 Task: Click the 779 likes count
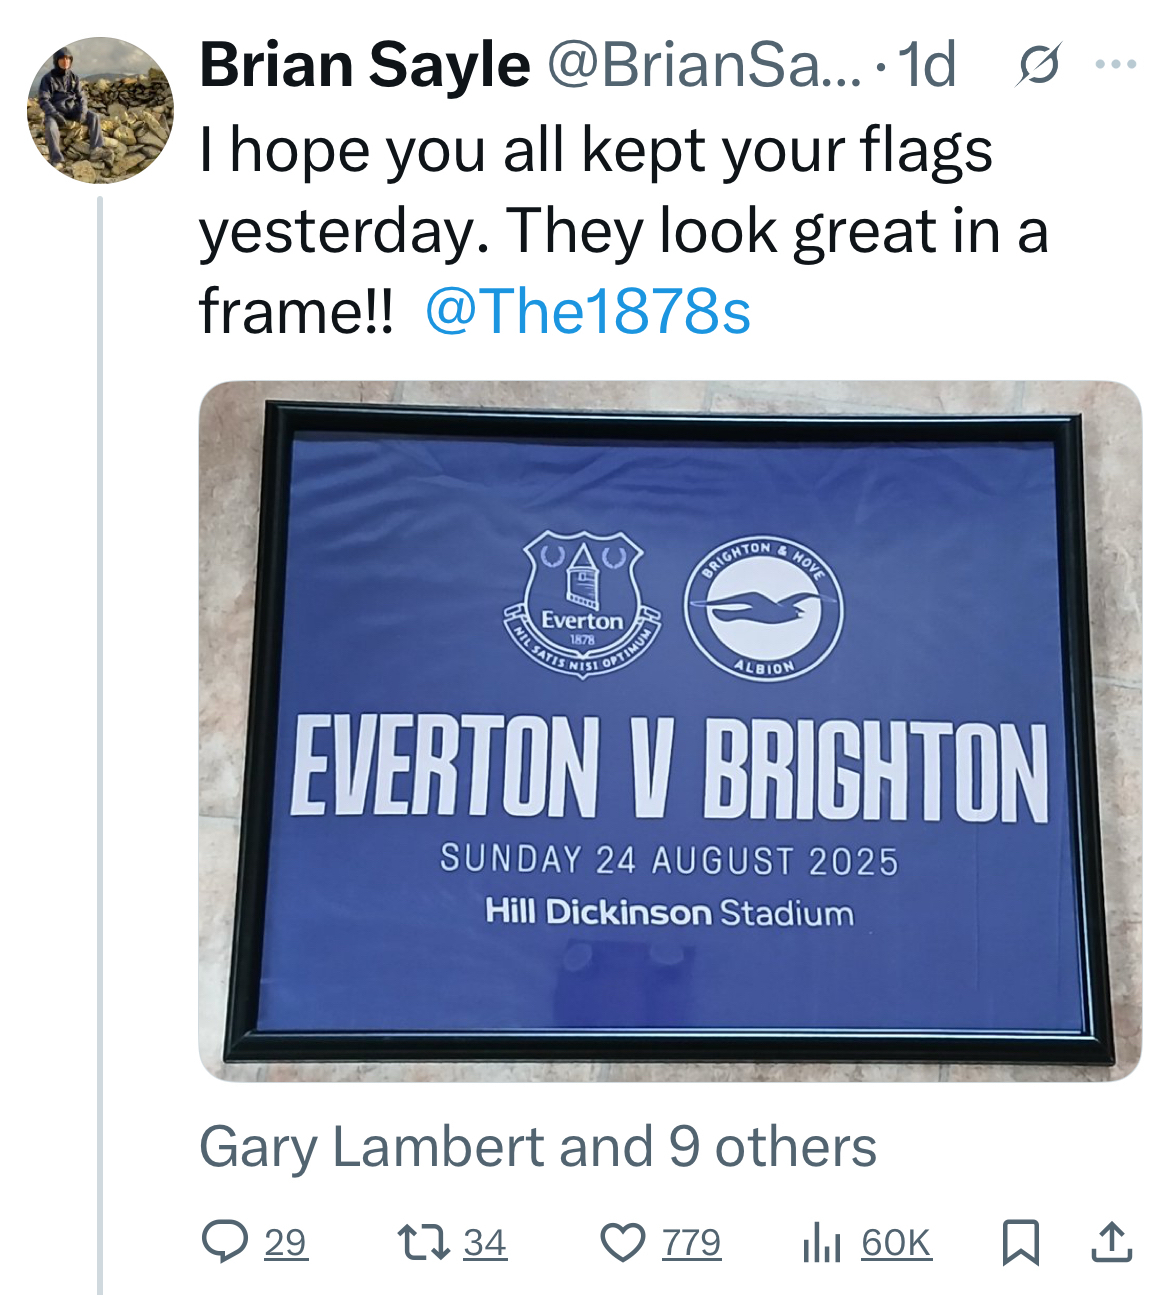[x=691, y=1243]
